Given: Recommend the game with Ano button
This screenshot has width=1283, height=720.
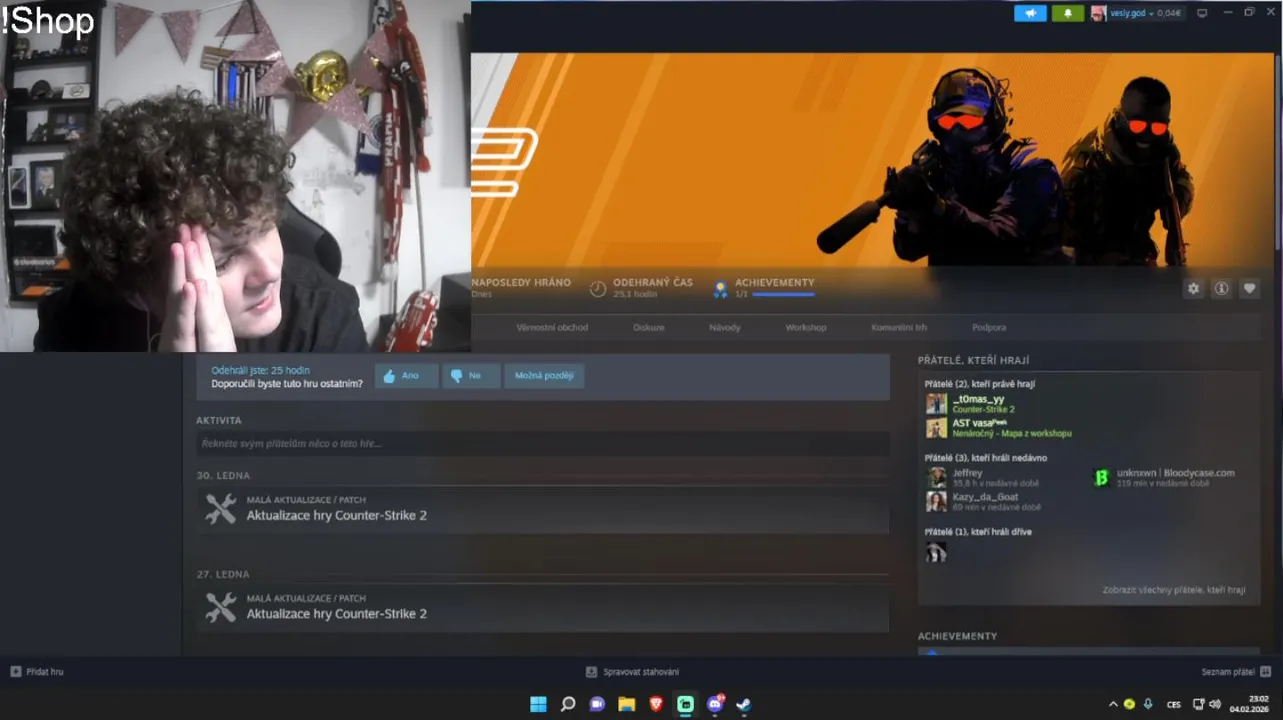Looking at the screenshot, I should (406, 376).
